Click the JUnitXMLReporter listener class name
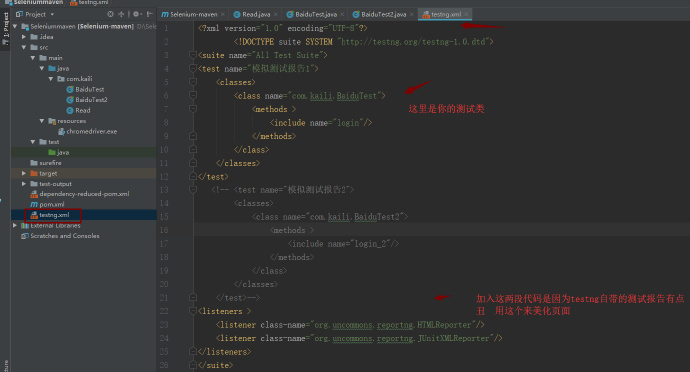 tap(402, 338)
